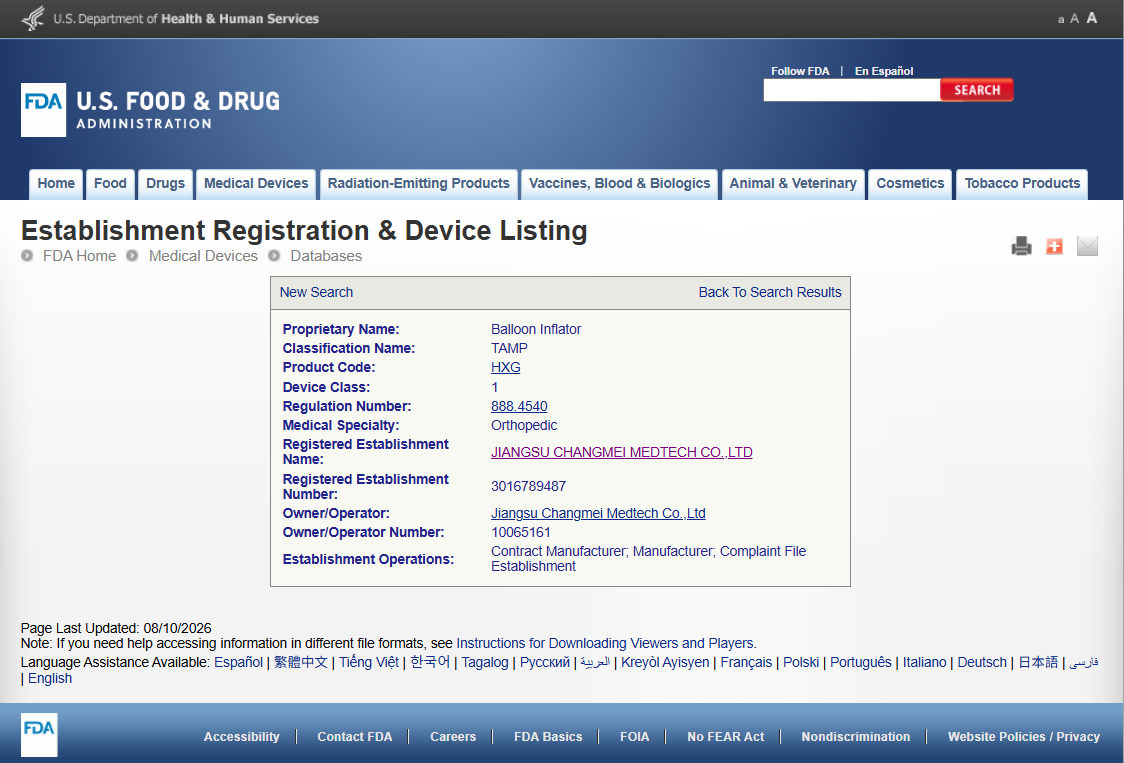
Task: Click the email envelope icon
Action: click(x=1087, y=246)
